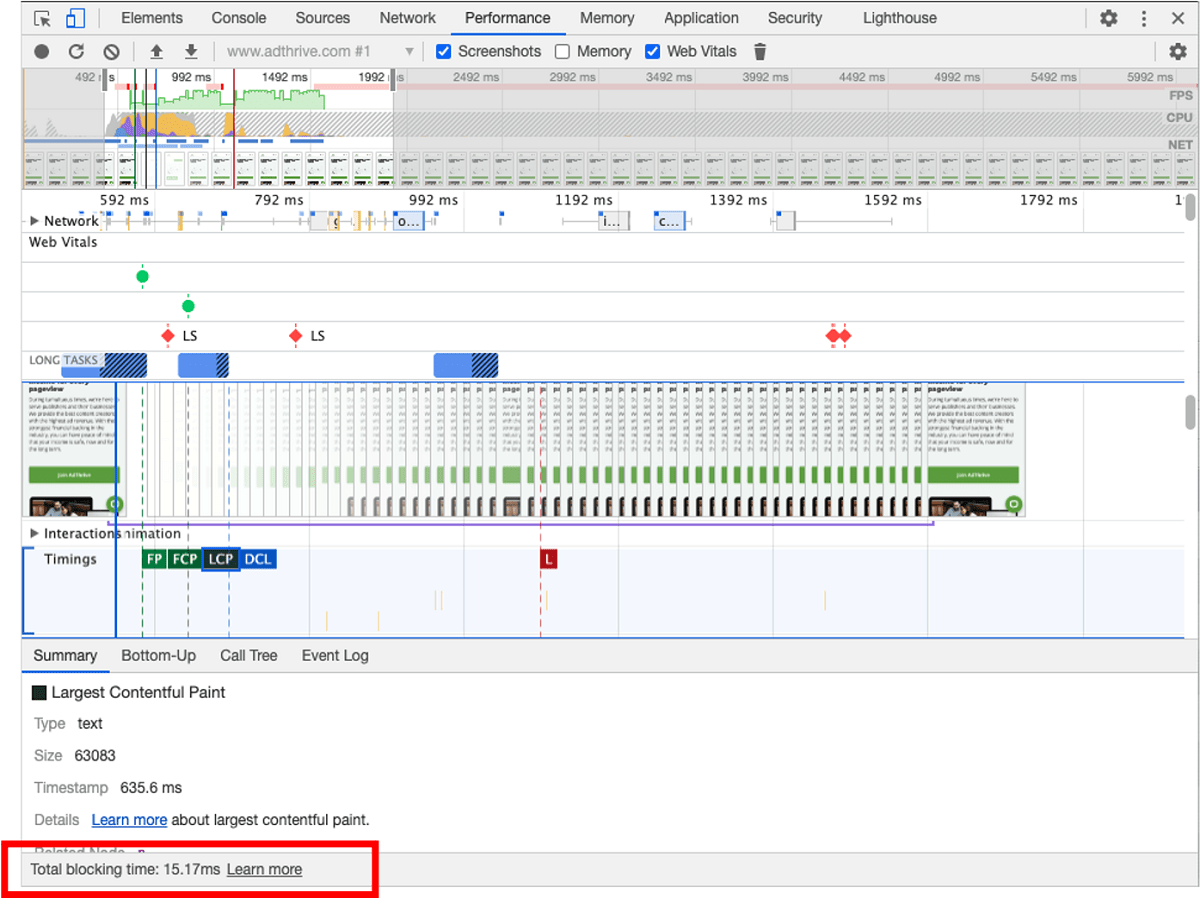Switch to the Console tab

[x=239, y=18]
